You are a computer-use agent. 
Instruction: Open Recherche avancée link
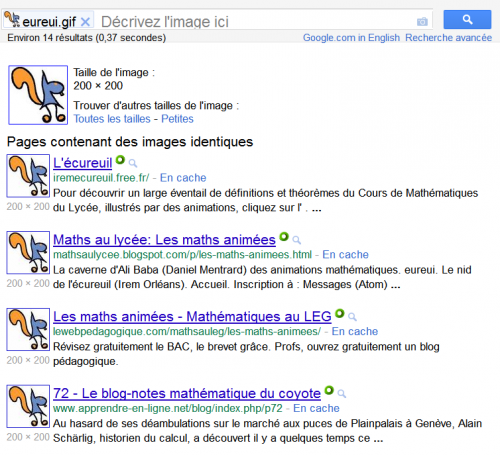coord(448,38)
